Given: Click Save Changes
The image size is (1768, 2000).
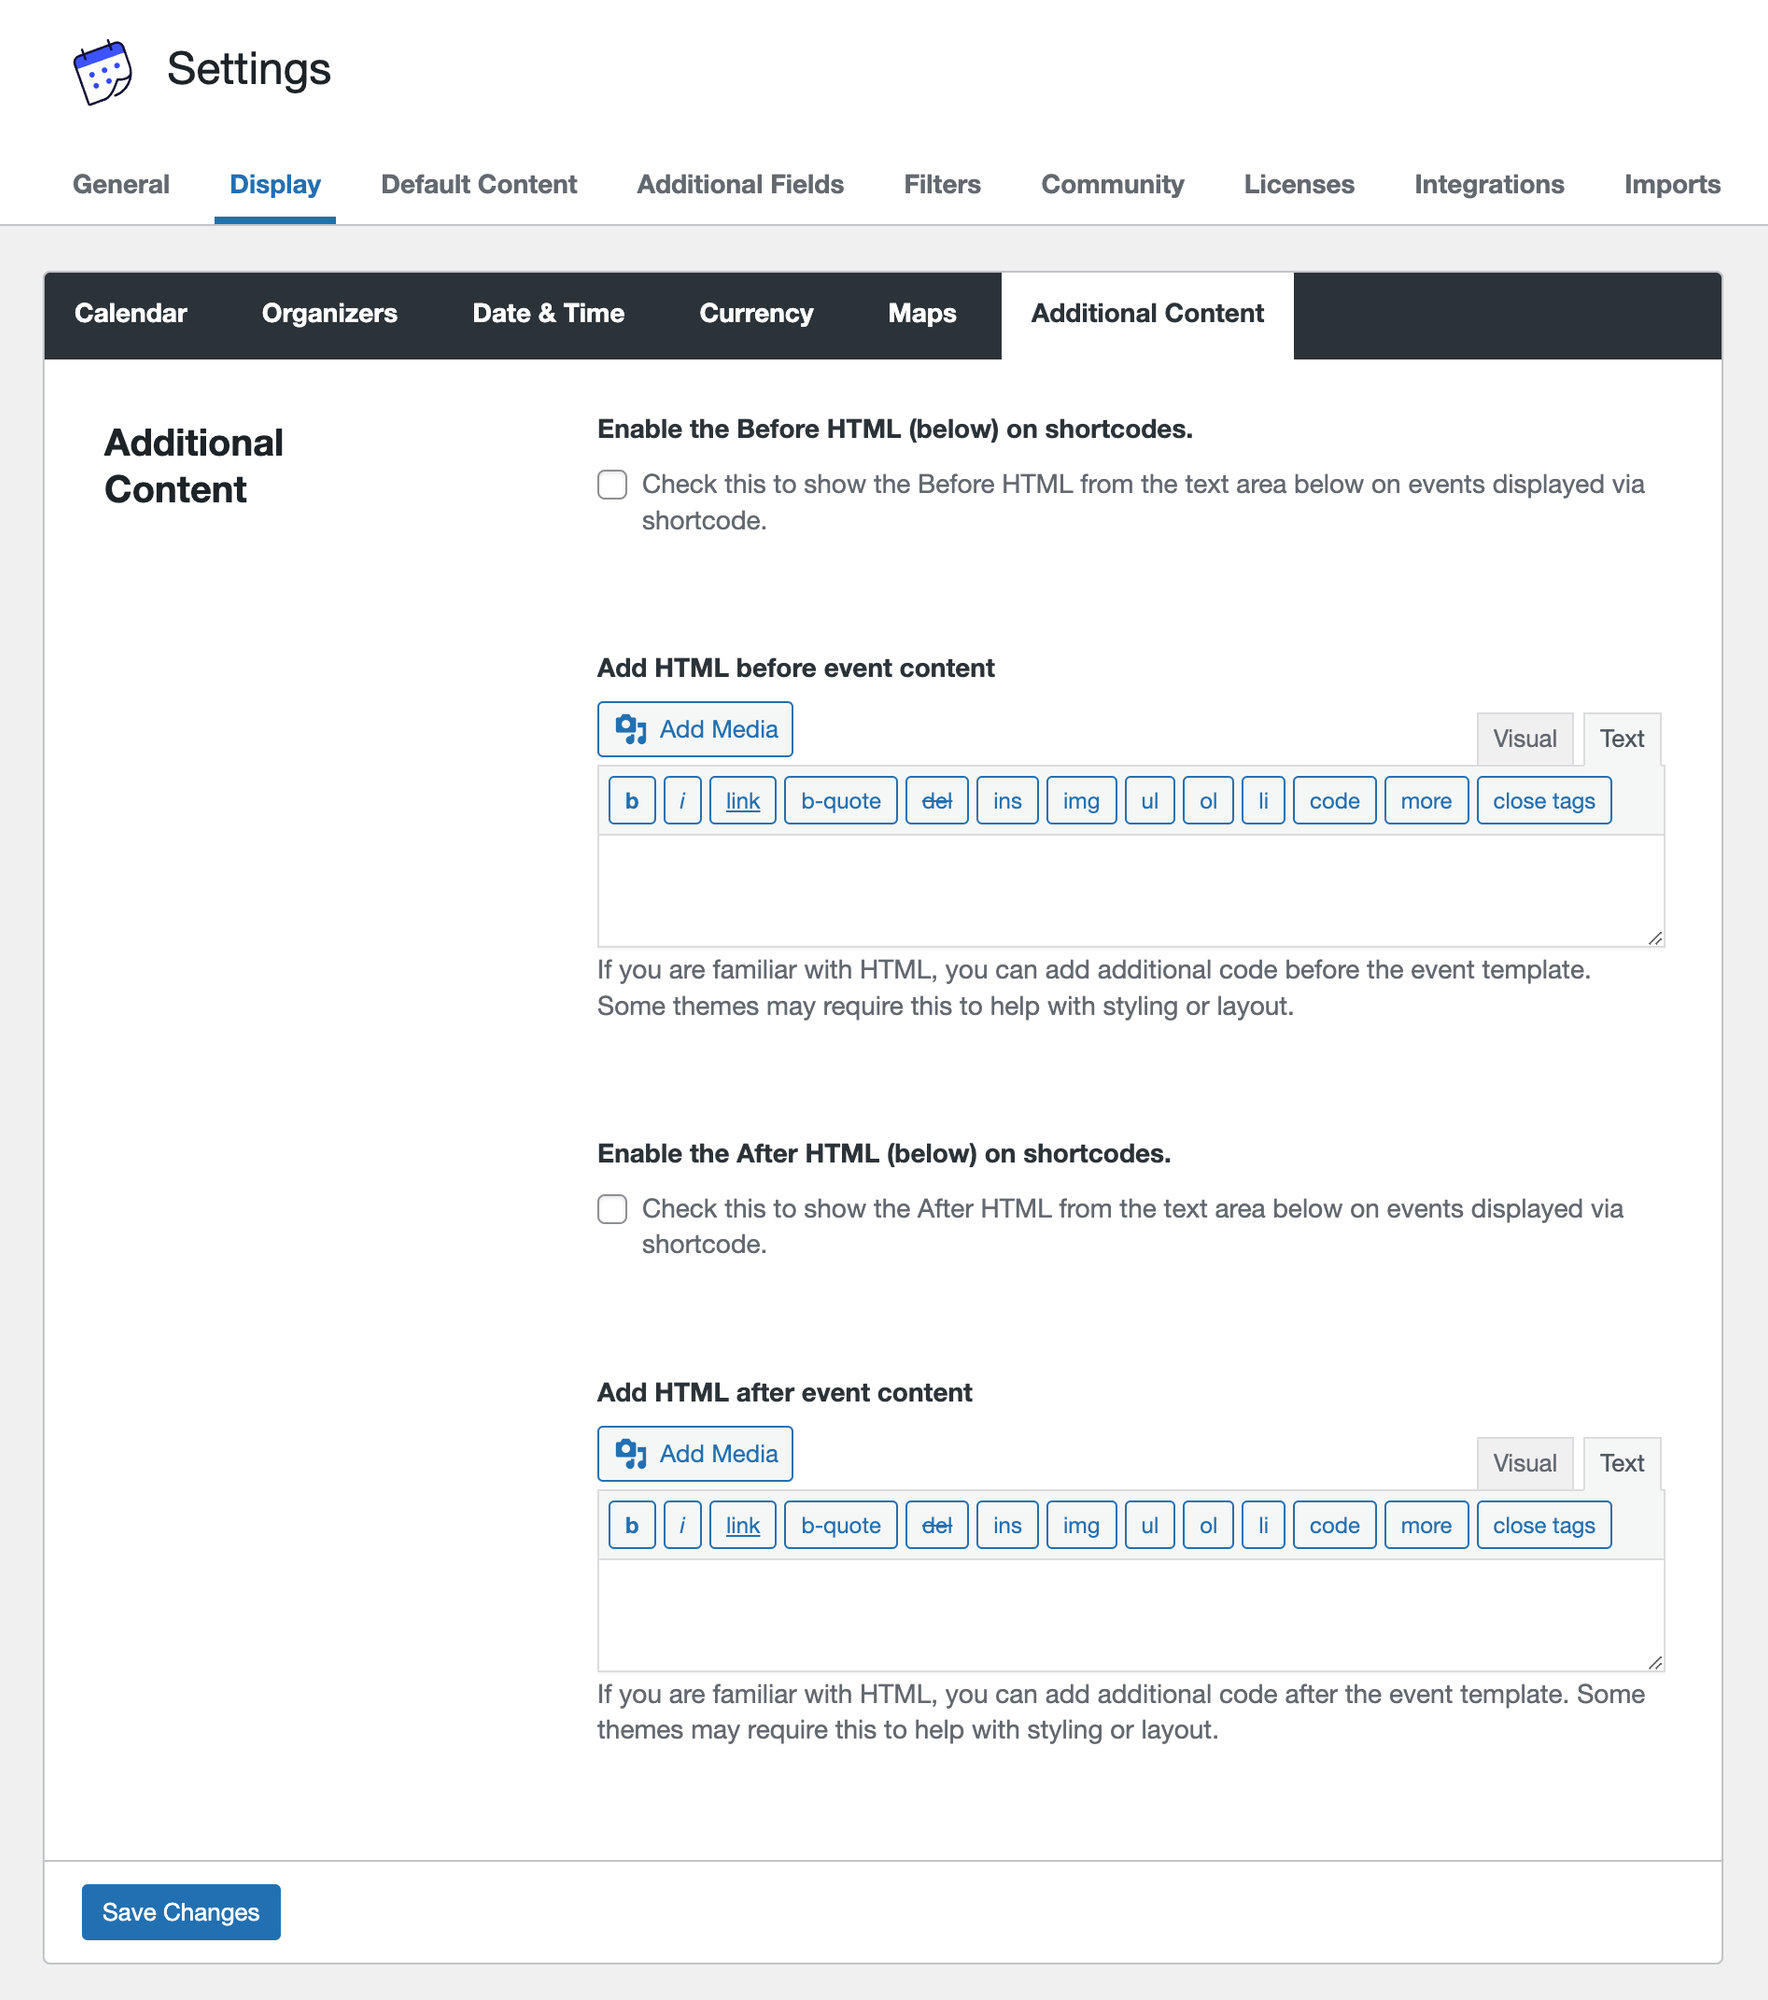Looking at the screenshot, I should pos(180,1912).
